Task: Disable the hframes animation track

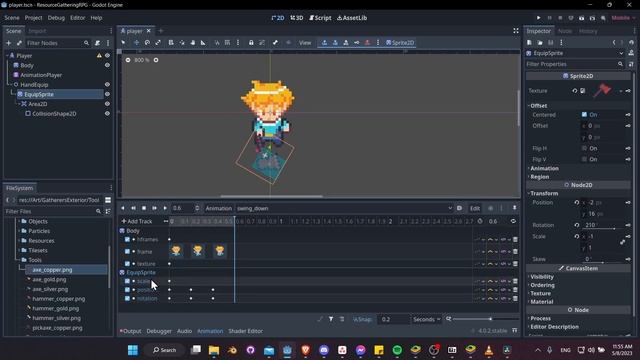Action: pos(127,240)
